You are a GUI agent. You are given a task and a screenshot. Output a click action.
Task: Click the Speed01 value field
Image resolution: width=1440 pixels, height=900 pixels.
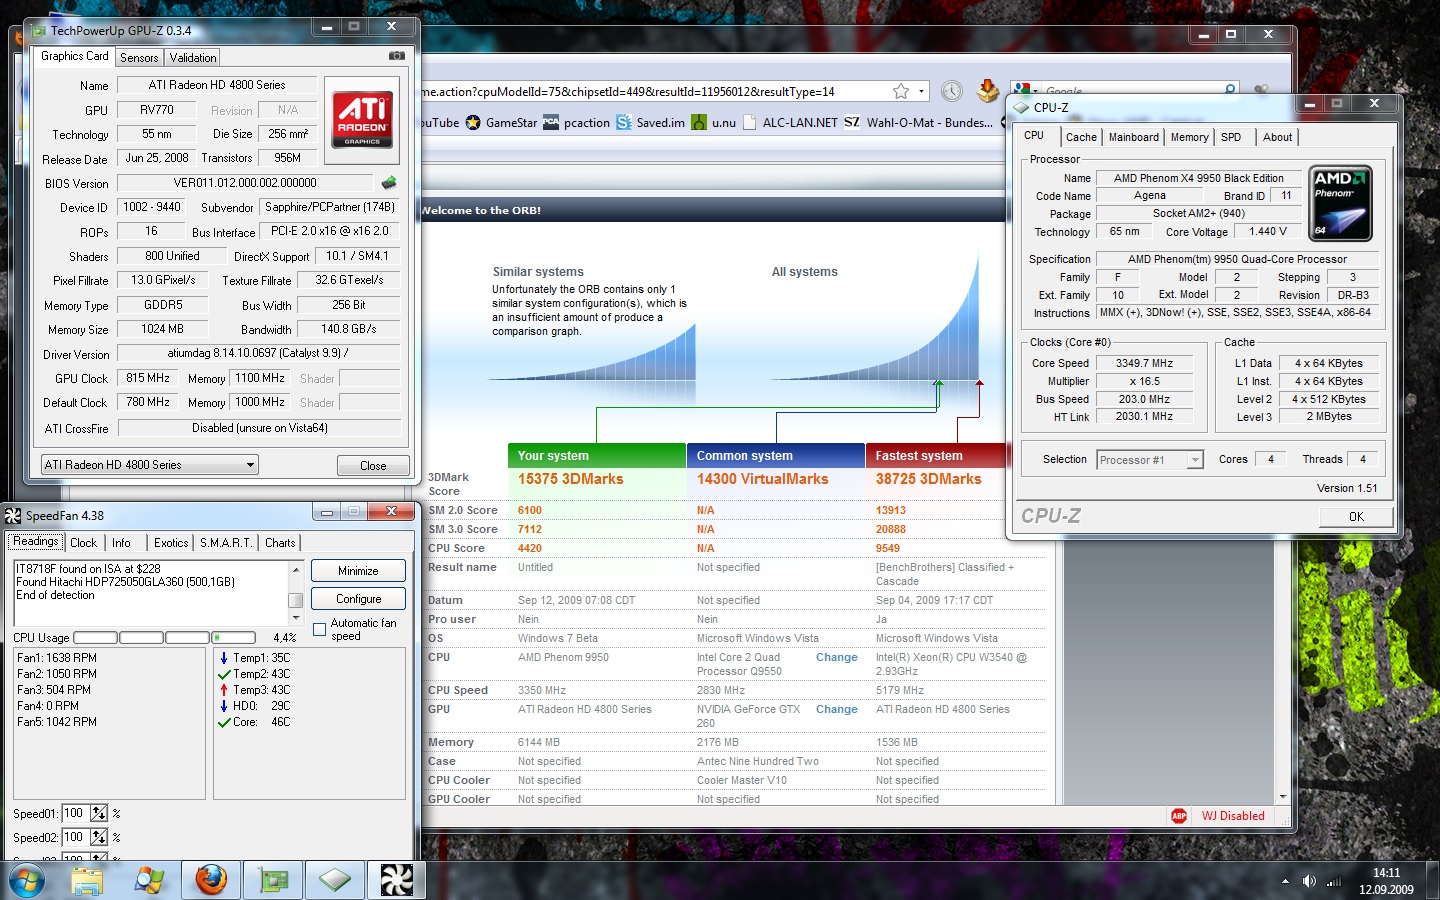76,813
